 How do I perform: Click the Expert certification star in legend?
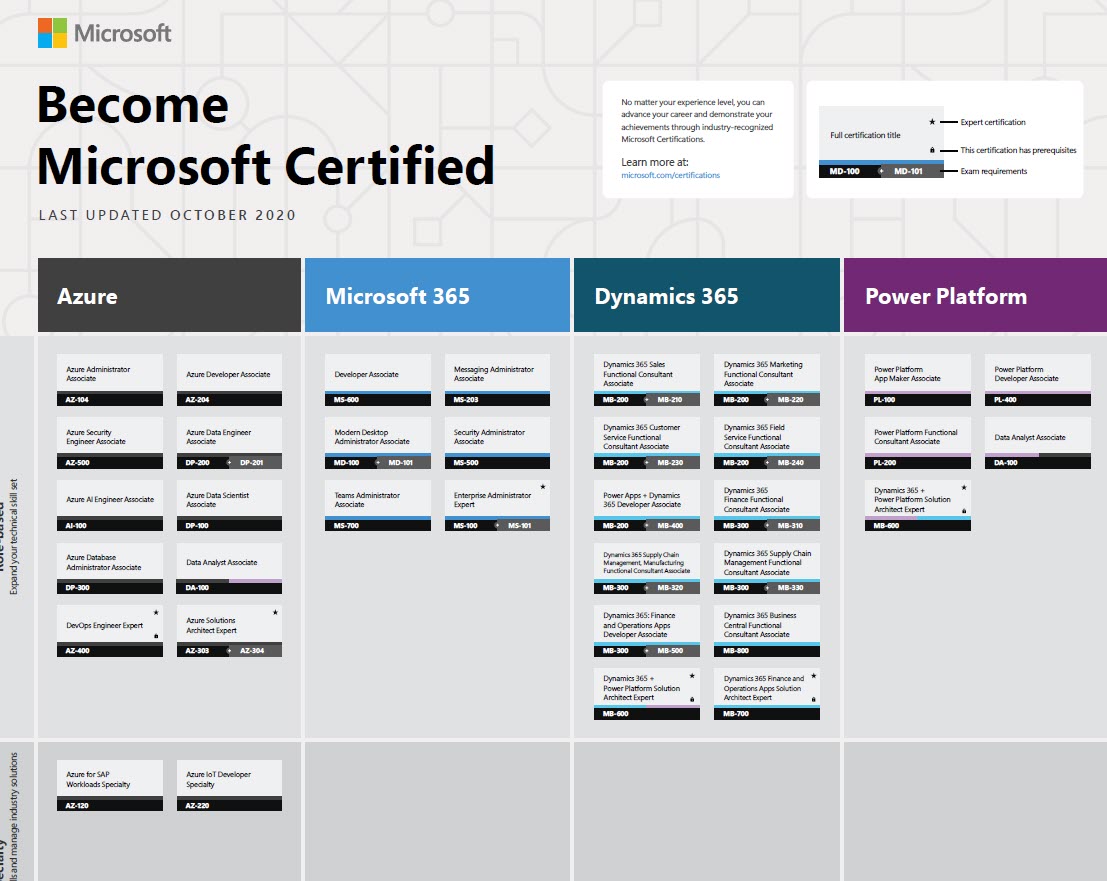[x=932, y=122]
